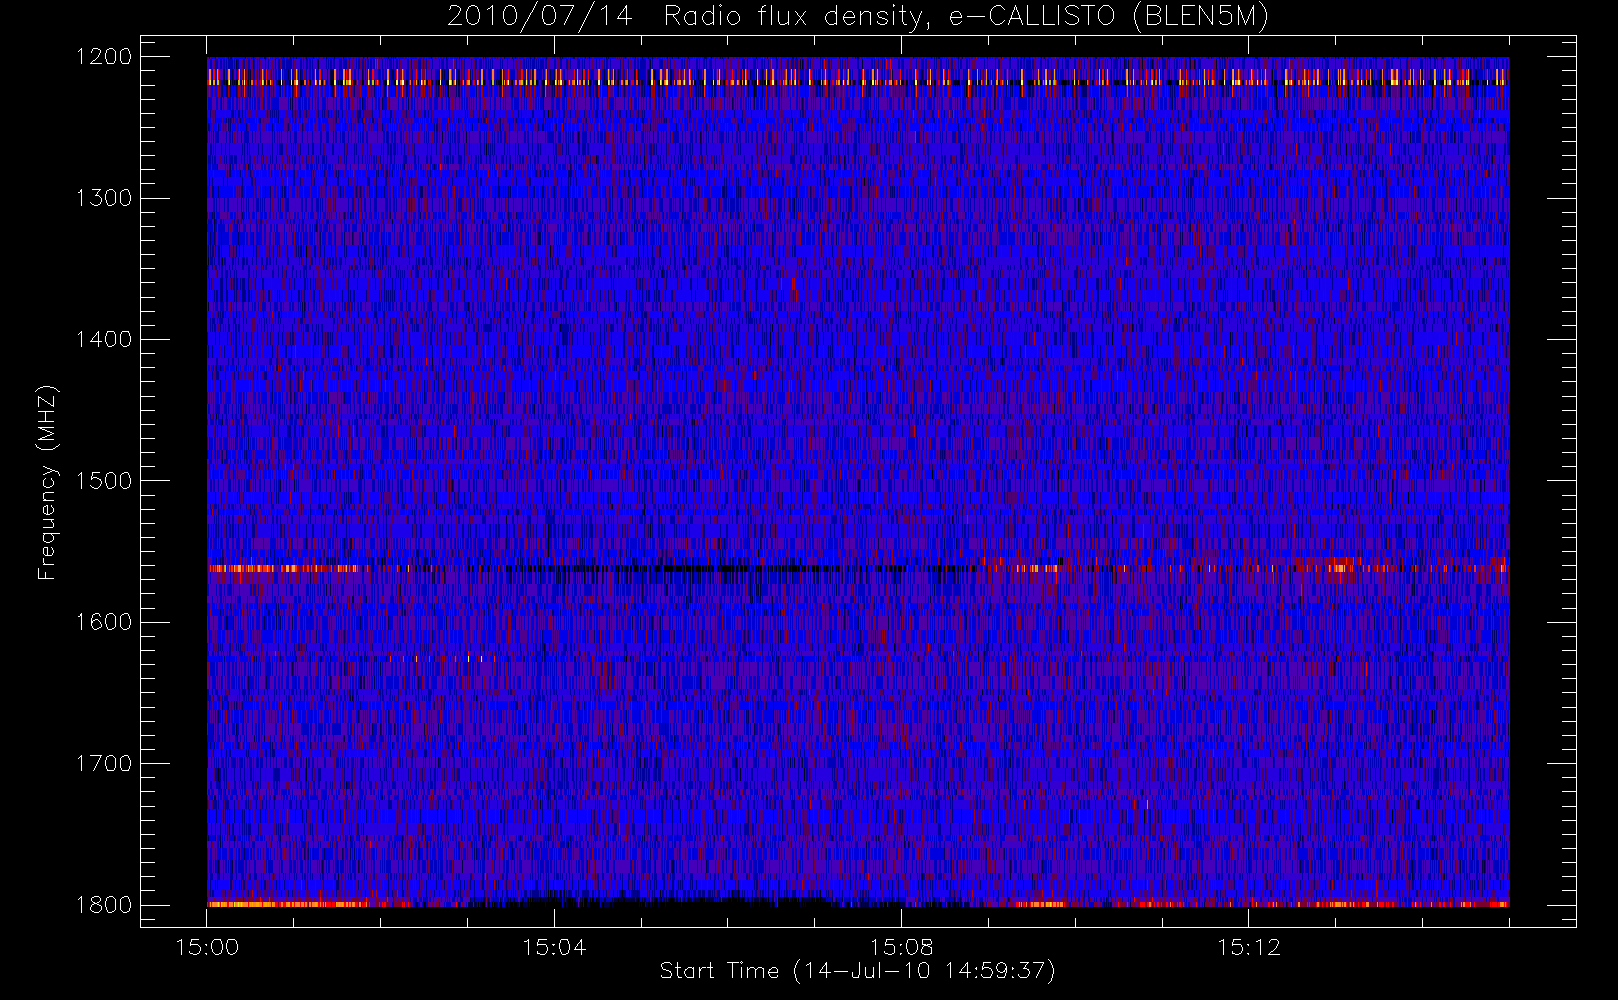
Task: Click the plot title mentioning e-CALLISTO (BLEN5M)
Action: (858, 16)
